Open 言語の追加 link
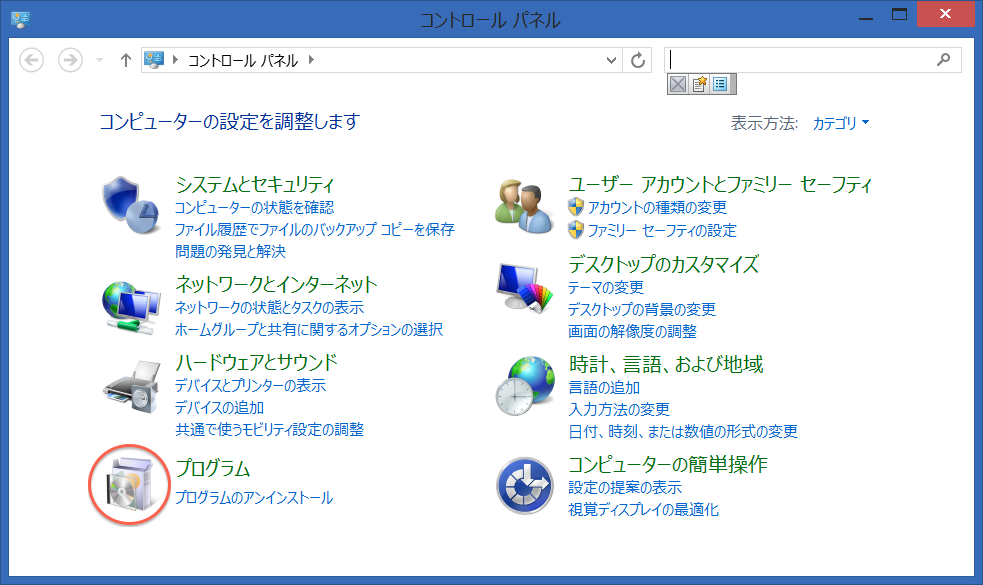This screenshot has width=983, height=585. pyautogui.click(x=604, y=388)
